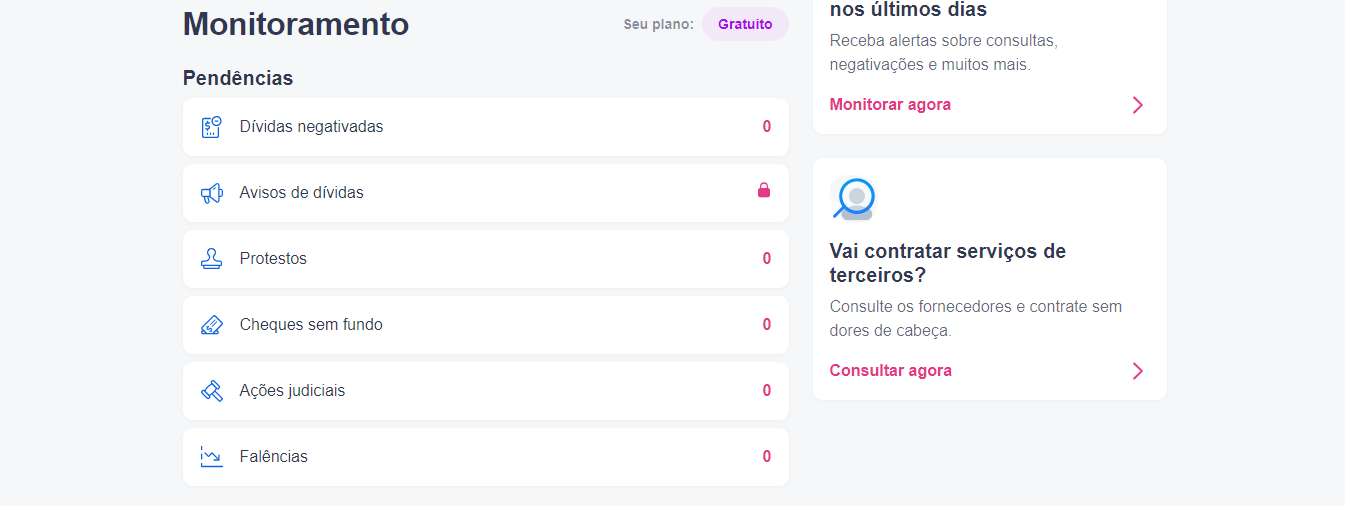Click the declining chart icon for Falências
Viewport: 1345px width, 506px height.
pos(211,457)
